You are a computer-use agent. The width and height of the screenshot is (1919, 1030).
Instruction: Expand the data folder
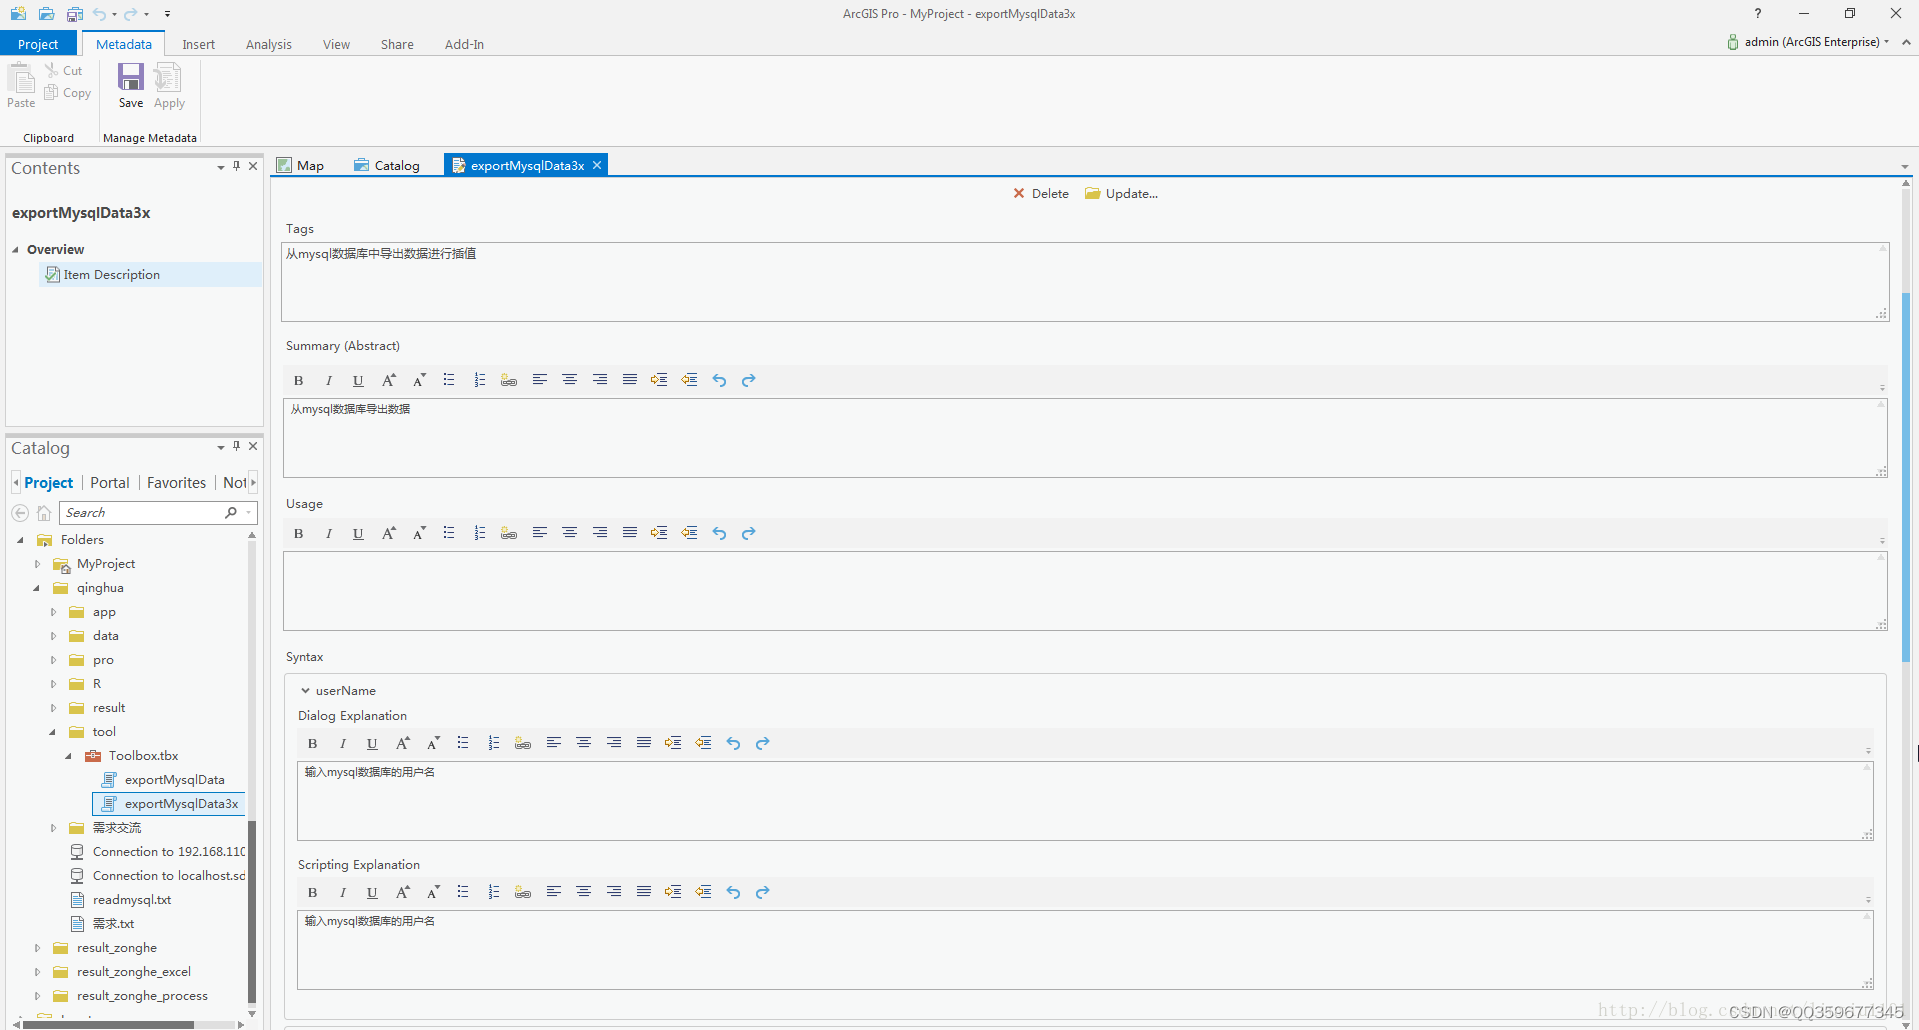click(53, 636)
